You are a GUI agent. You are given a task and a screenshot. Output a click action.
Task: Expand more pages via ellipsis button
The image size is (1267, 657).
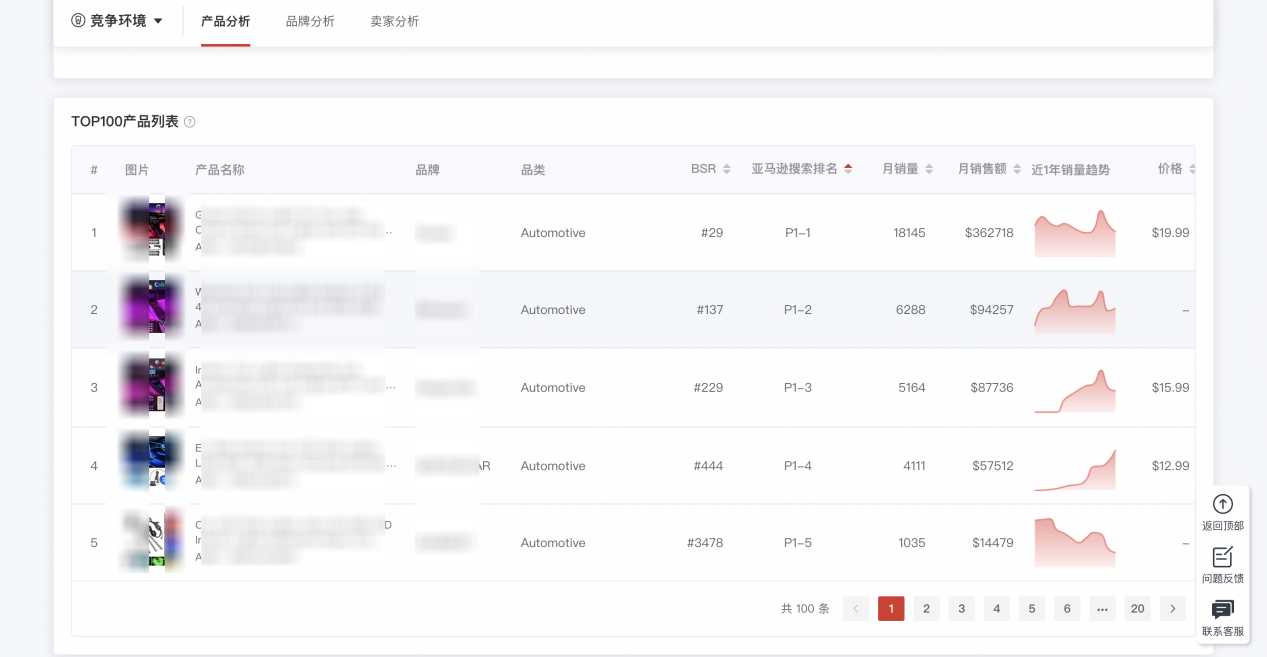1102,609
